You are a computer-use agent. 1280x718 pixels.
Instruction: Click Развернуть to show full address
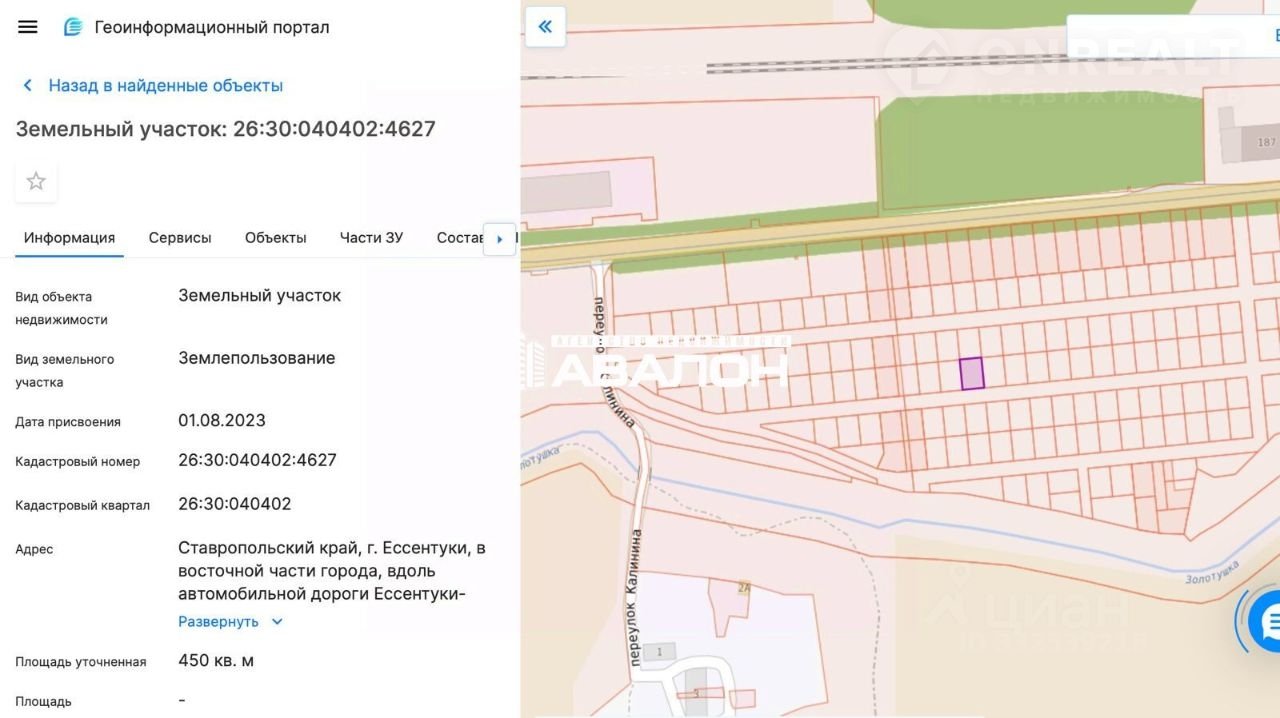tap(218, 622)
